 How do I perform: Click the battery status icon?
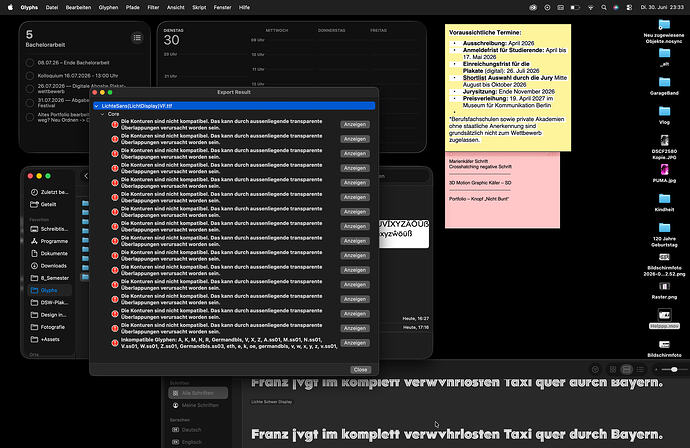pos(575,7)
